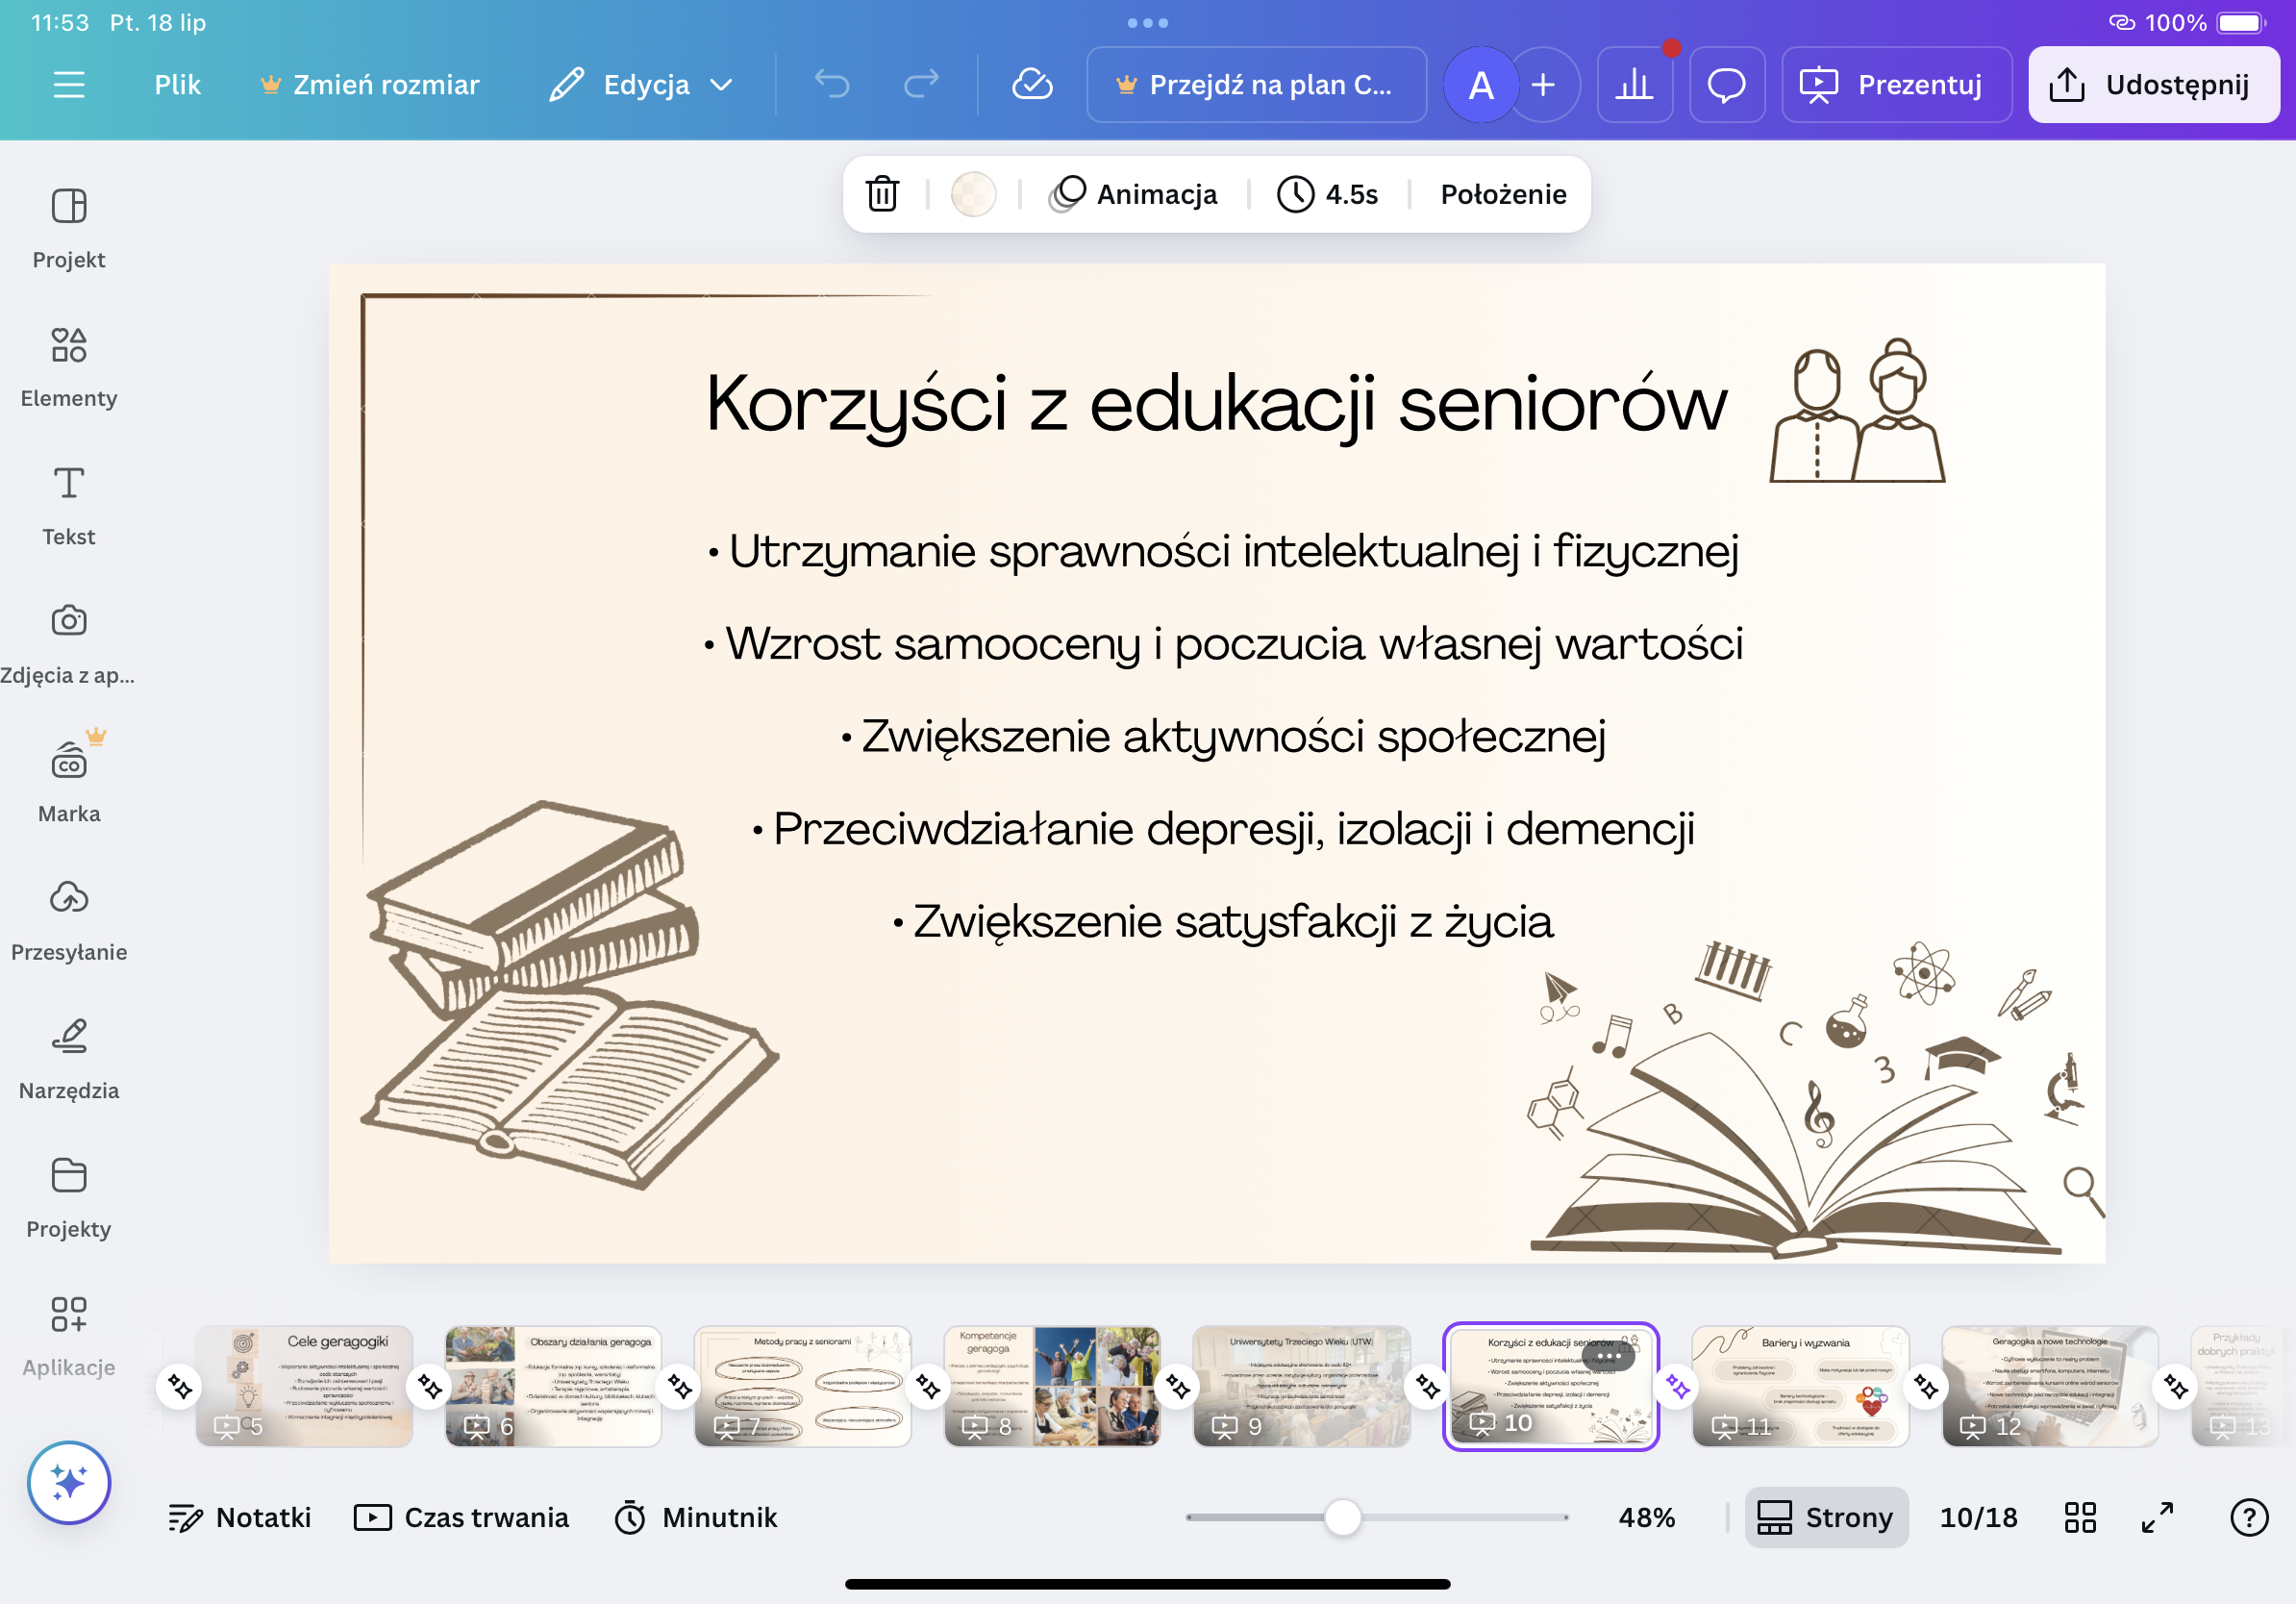Screen dimensions: 2296x1604
Task: Add transition between pages 5 and 6
Action: (430, 1387)
